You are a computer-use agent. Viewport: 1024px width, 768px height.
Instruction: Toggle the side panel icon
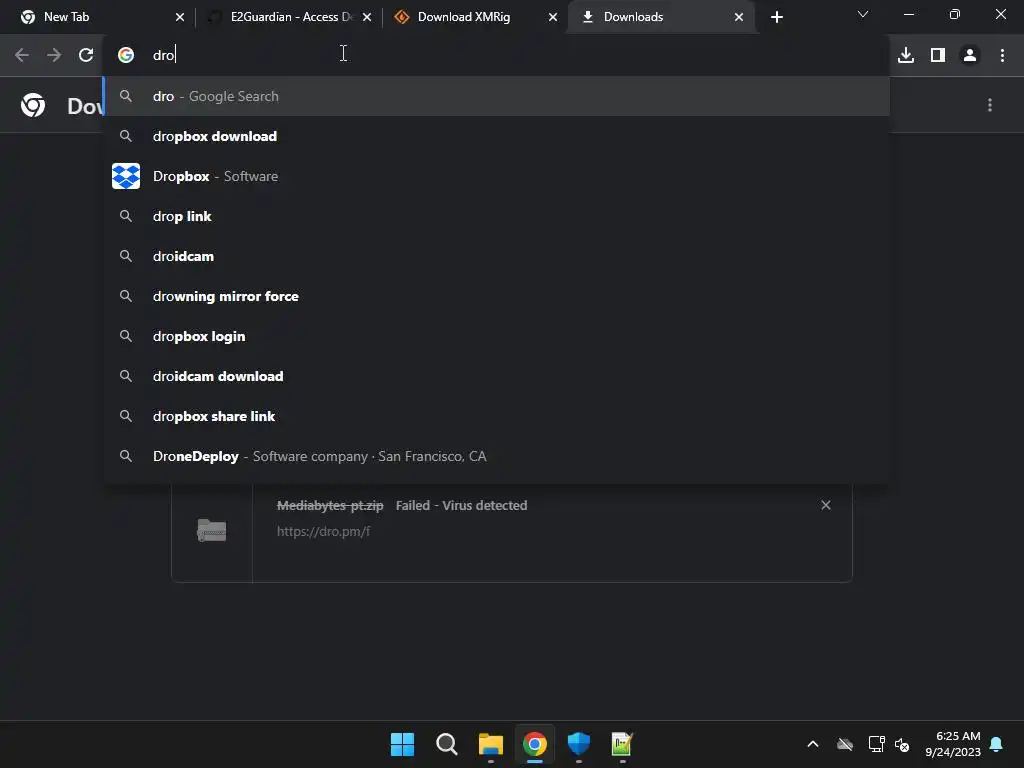tap(938, 55)
